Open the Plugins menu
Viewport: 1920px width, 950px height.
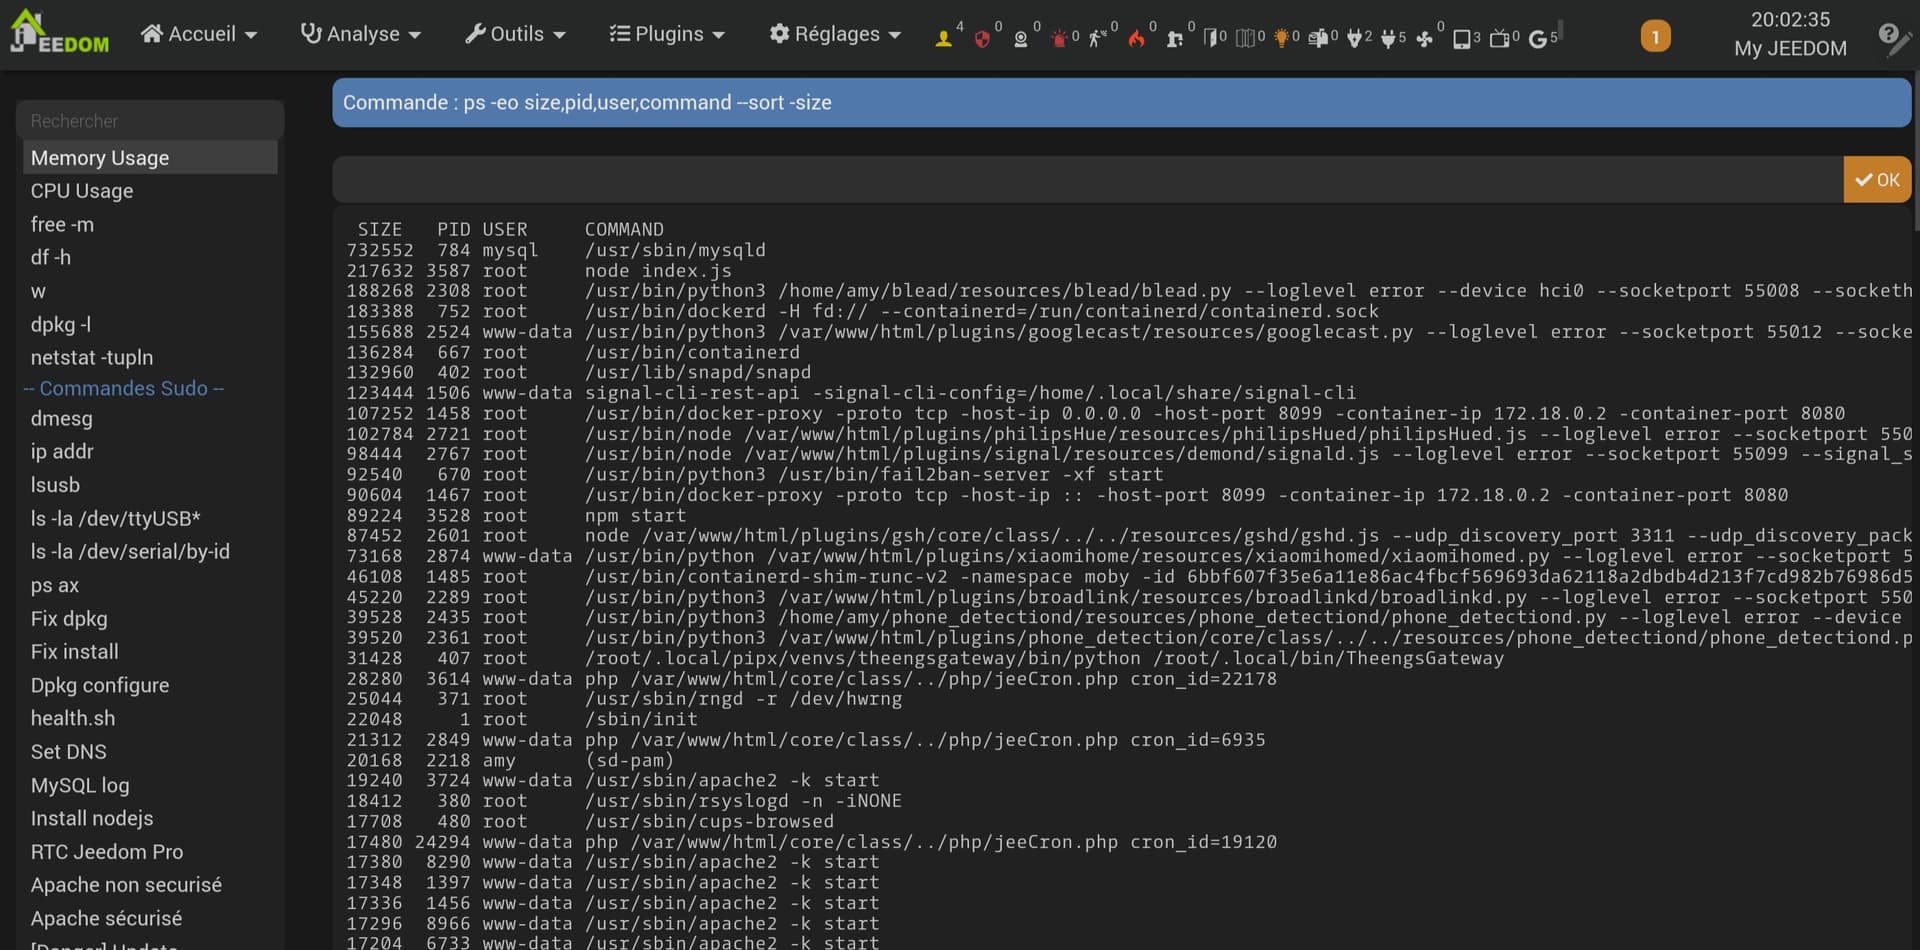[x=667, y=34]
